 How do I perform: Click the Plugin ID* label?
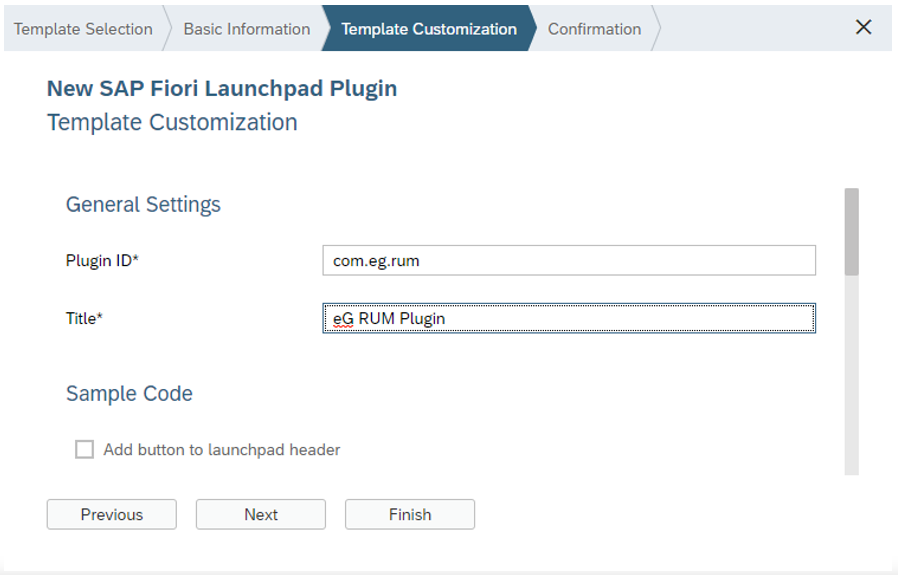102,261
